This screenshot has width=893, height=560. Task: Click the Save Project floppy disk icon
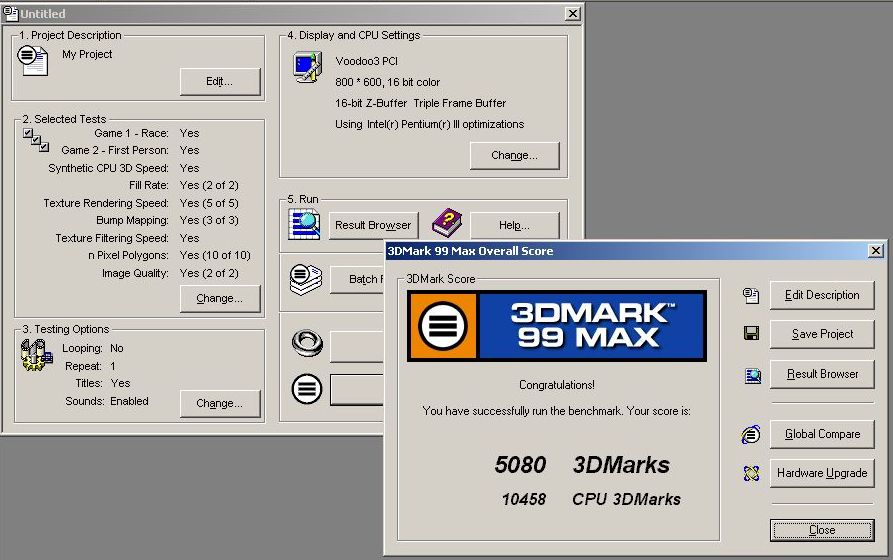pyautogui.click(x=752, y=333)
